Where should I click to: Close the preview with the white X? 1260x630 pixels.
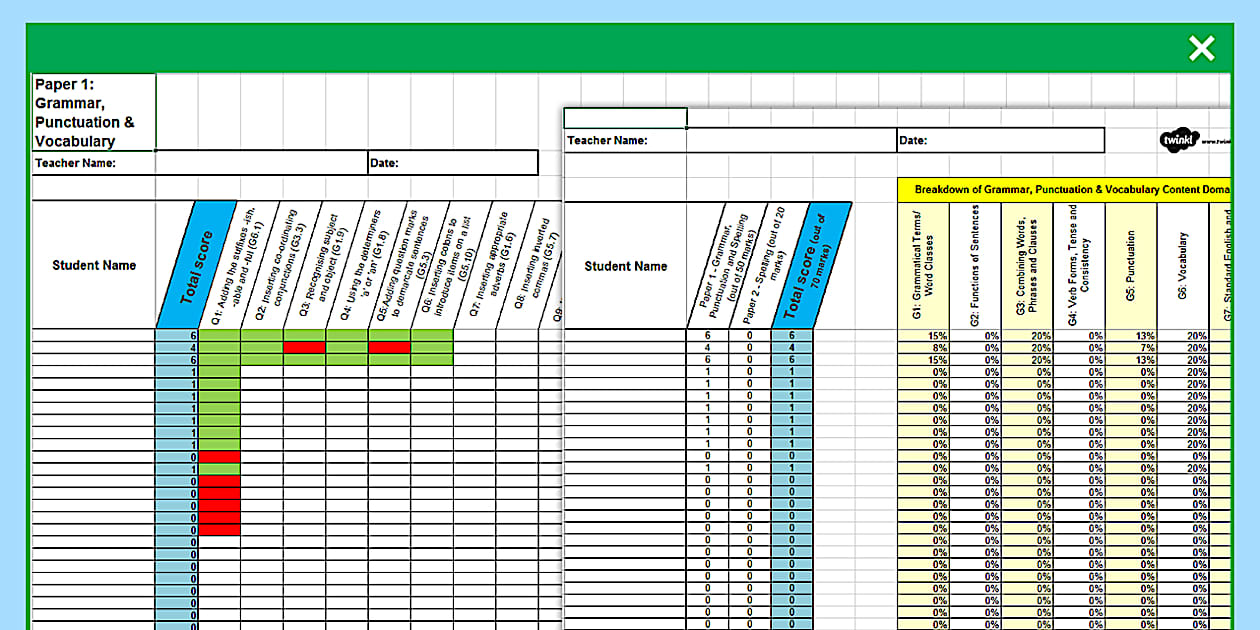[1201, 48]
